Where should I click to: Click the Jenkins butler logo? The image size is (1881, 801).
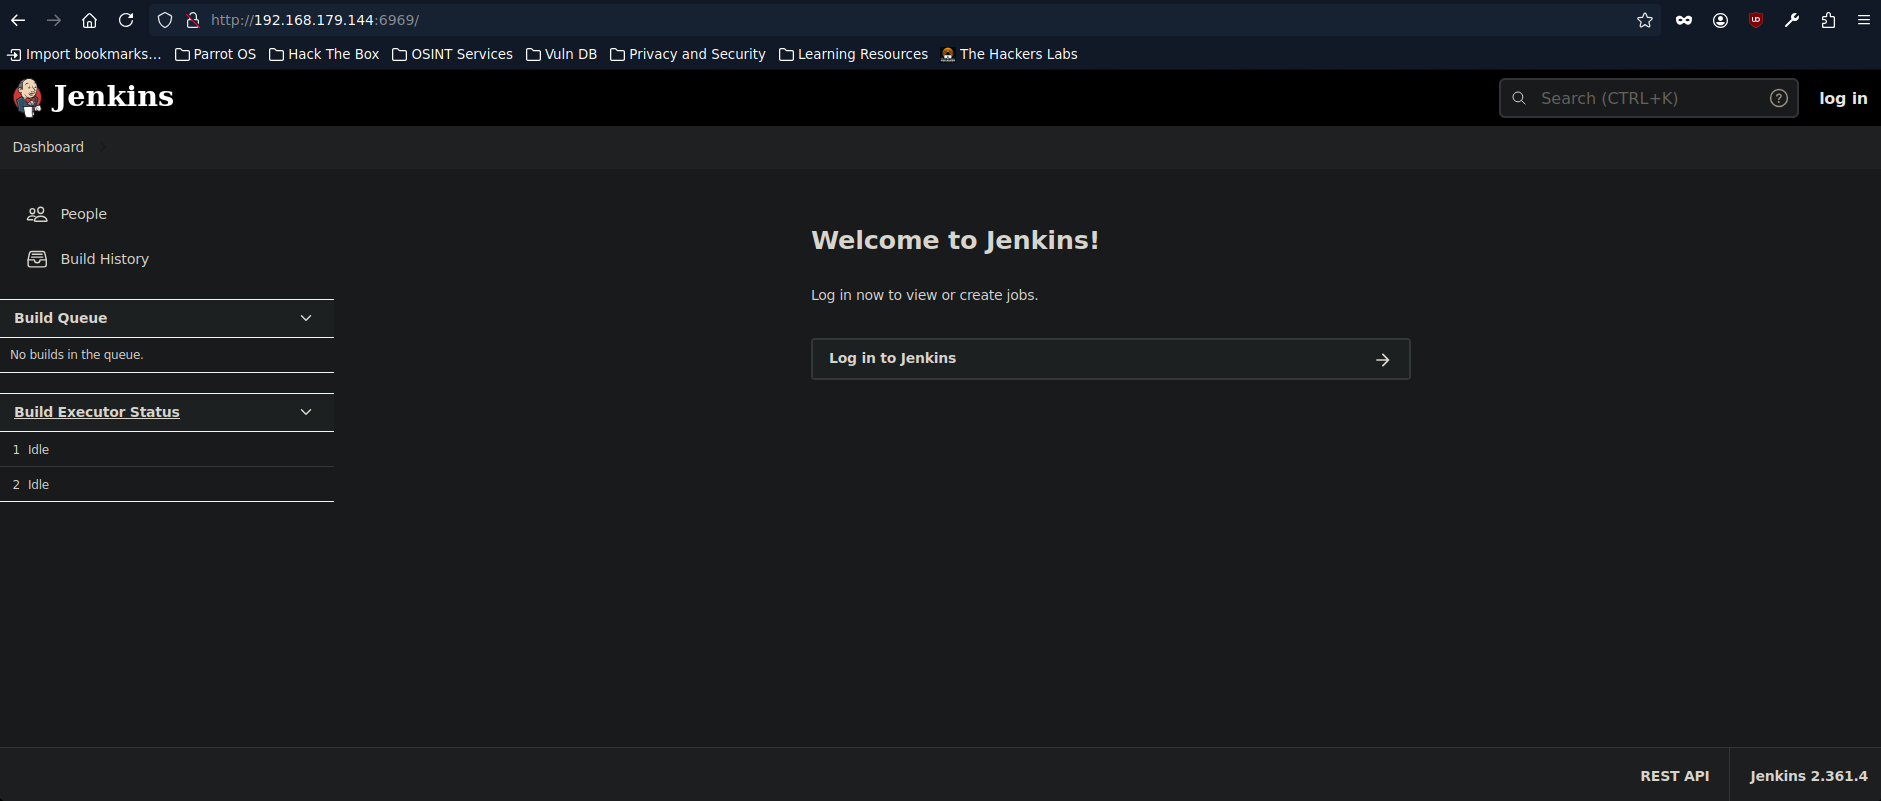pos(28,97)
